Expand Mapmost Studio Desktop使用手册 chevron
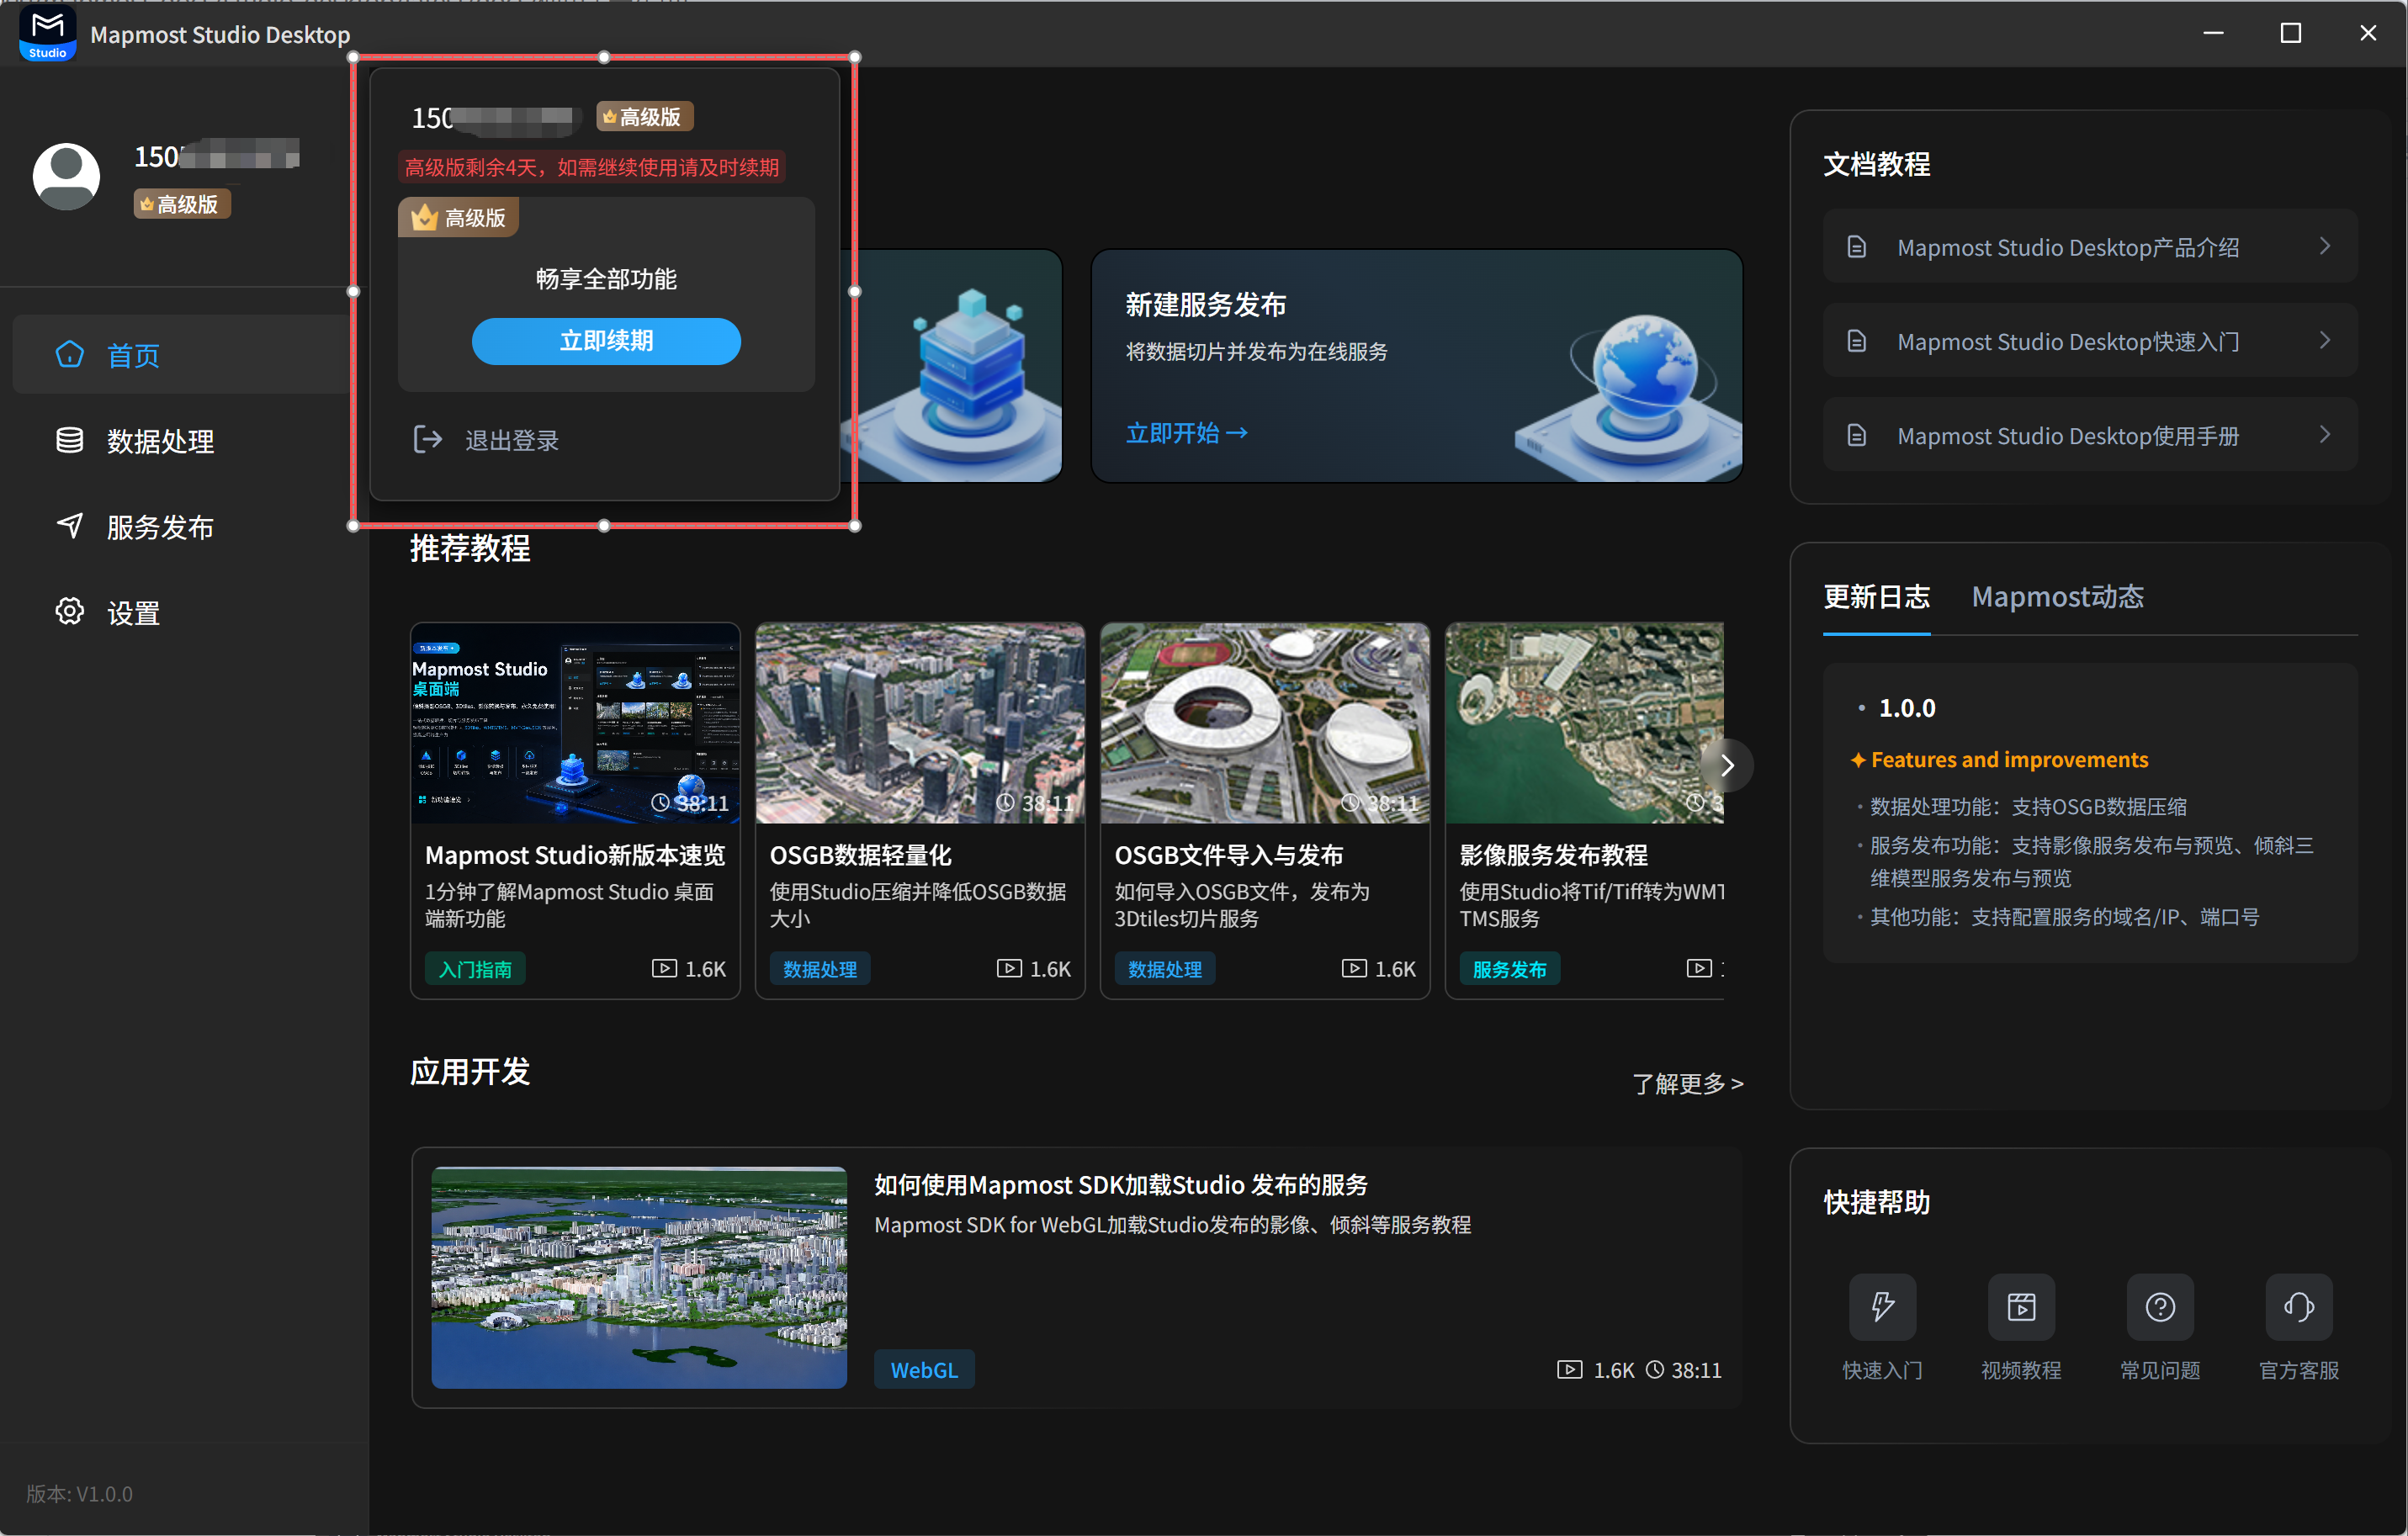Screen dimensions: 2408x1536 (x=2325, y=434)
